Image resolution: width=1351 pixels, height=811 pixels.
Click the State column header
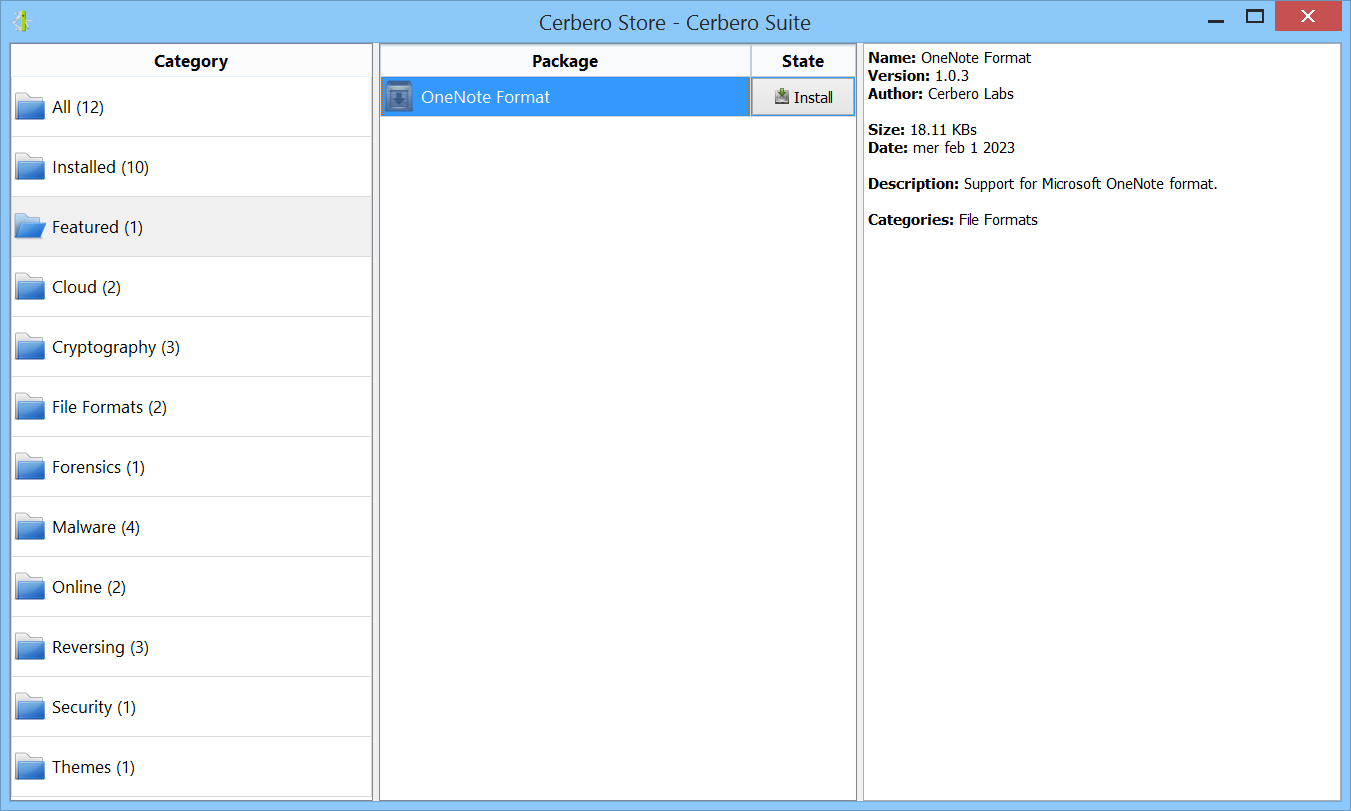coord(803,61)
